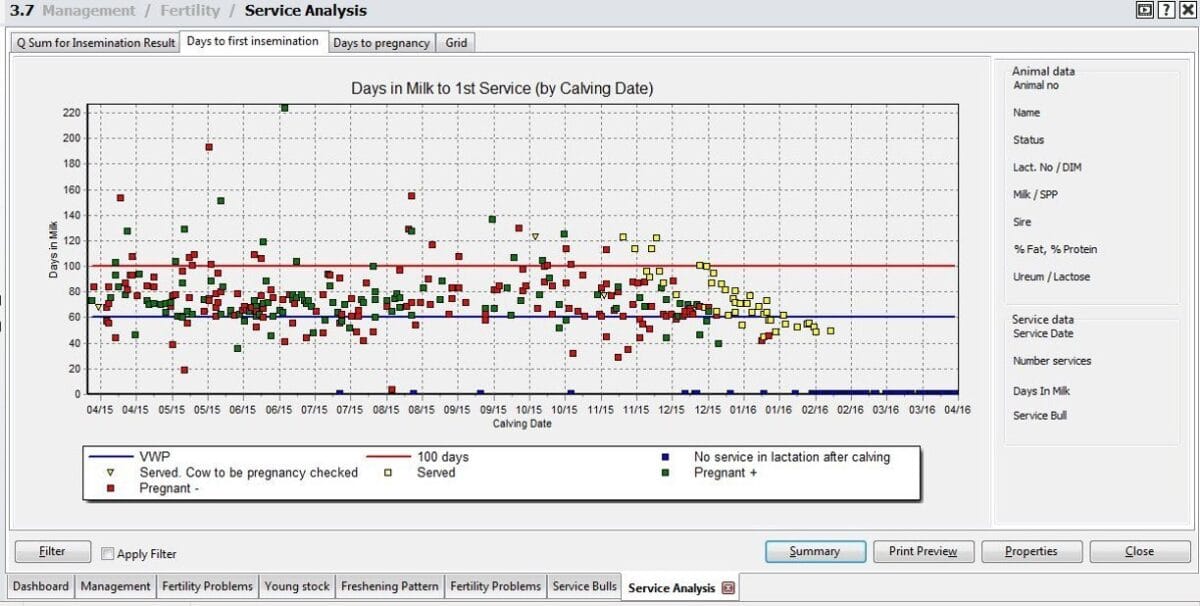This screenshot has height=606, width=1200.
Task: Click the Pregnant - red legend marker
Action: coord(111,489)
